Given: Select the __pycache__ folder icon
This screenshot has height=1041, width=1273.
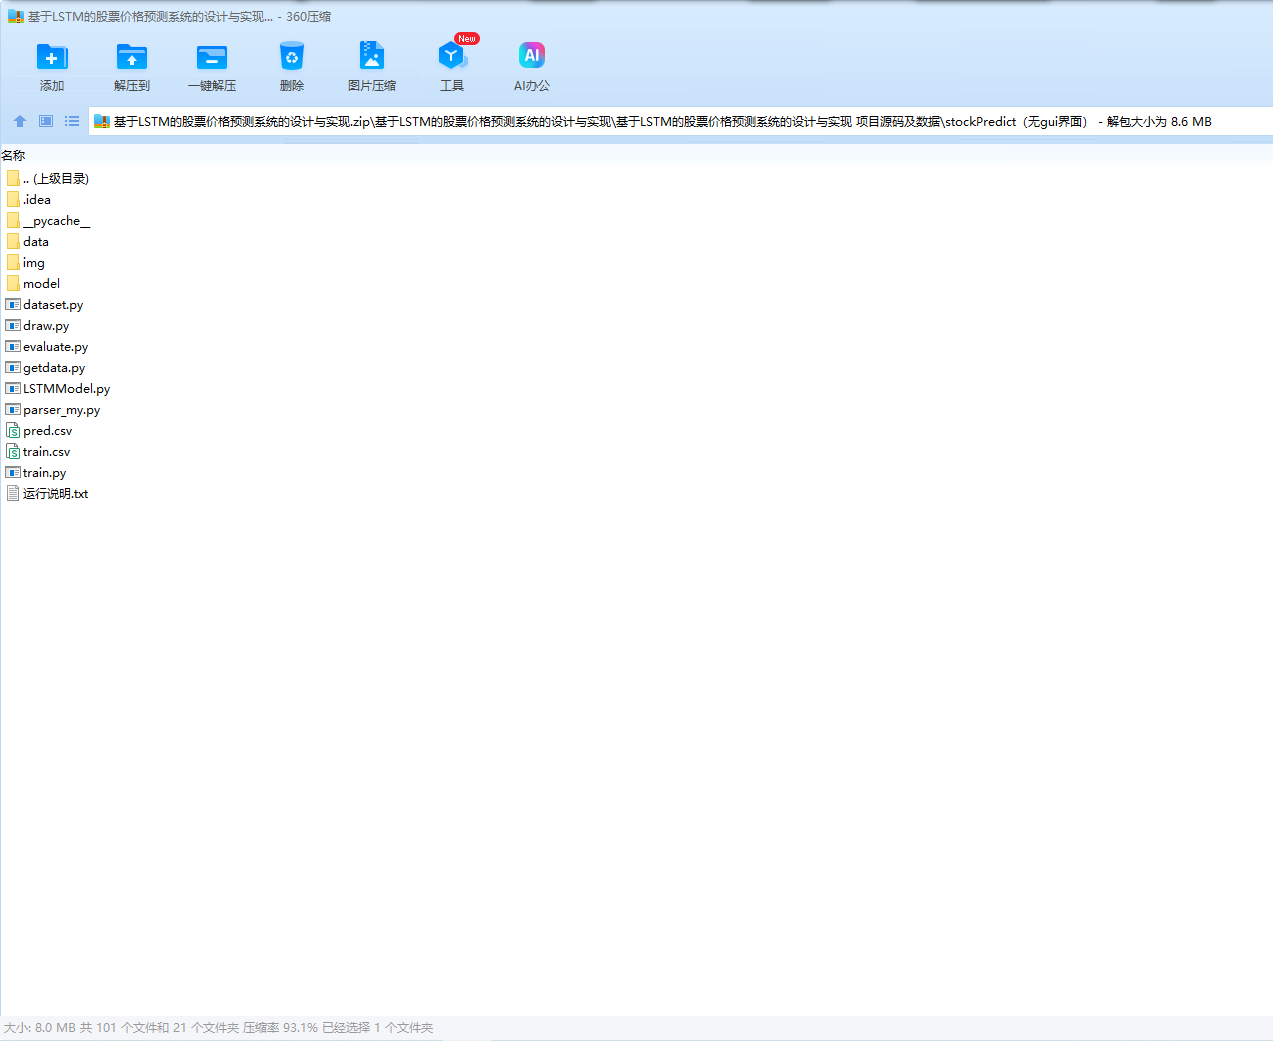Looking at the screenshot, I should click(x=13, y=221).
